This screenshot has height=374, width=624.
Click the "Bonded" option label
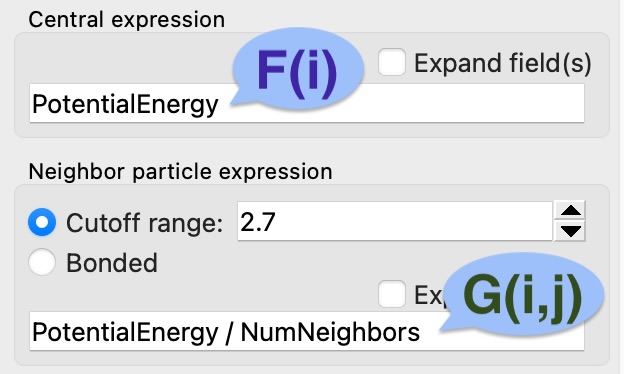112,263
